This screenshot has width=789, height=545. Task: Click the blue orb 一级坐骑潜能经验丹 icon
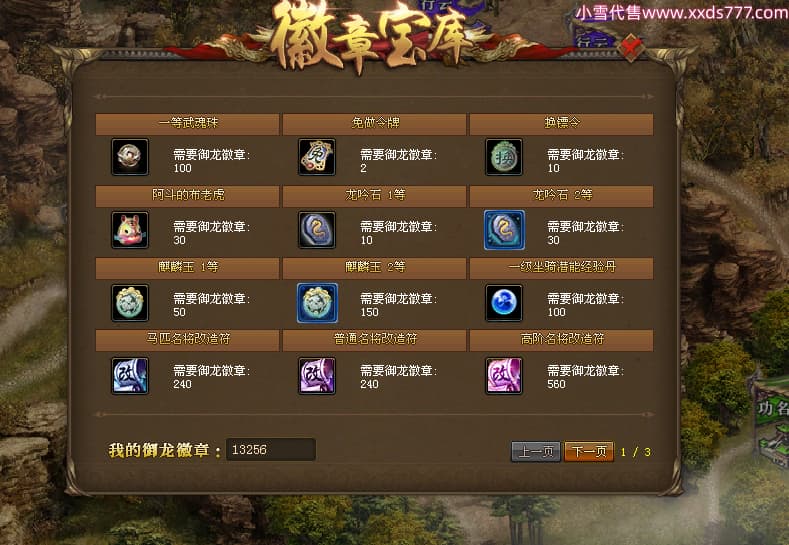pyautogui.click(x=504, y=302)
